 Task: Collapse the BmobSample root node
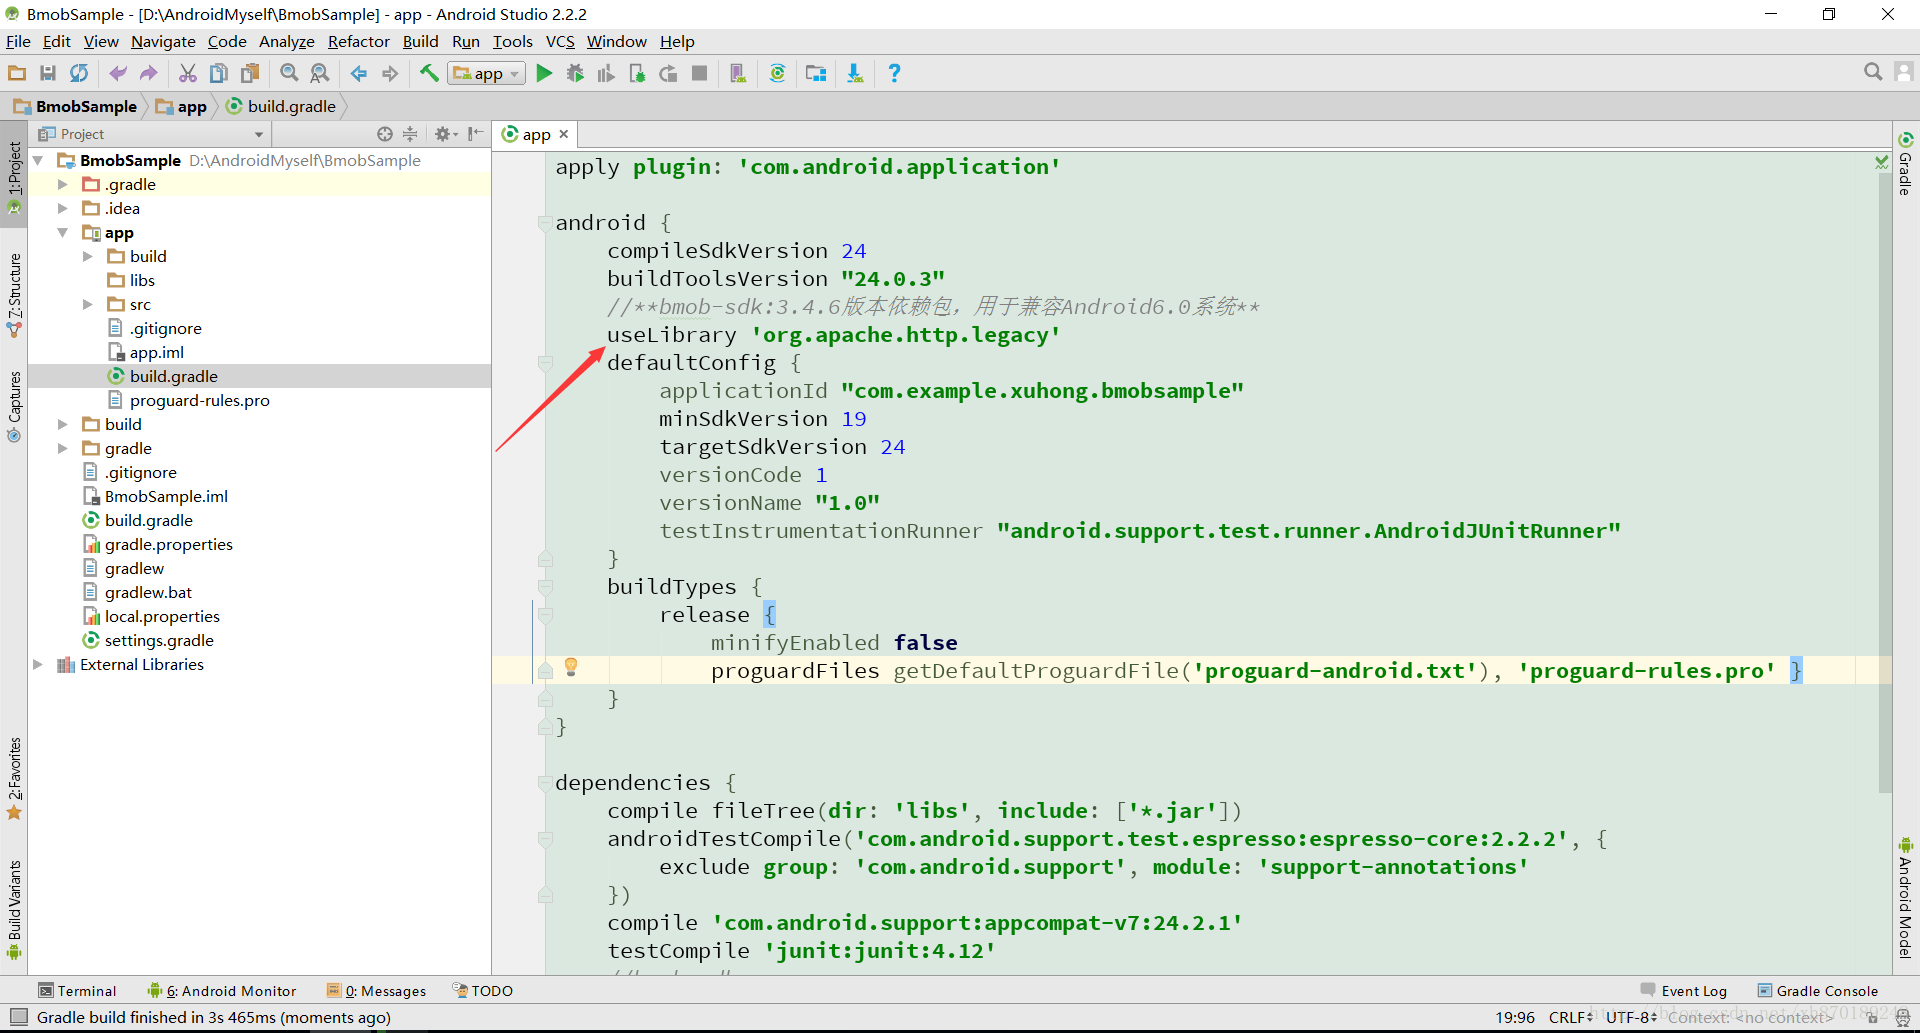tap(38, 160)
